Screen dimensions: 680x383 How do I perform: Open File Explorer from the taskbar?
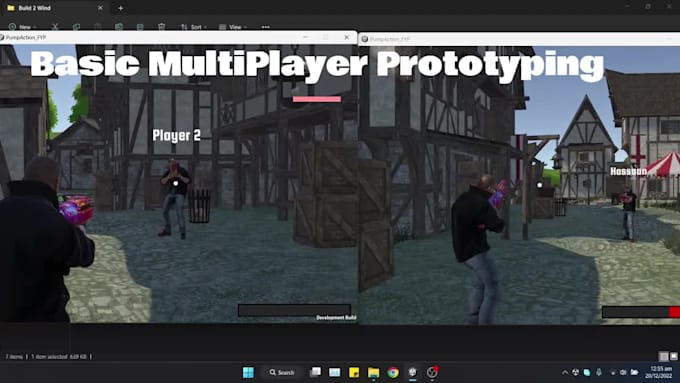point(373,372)
